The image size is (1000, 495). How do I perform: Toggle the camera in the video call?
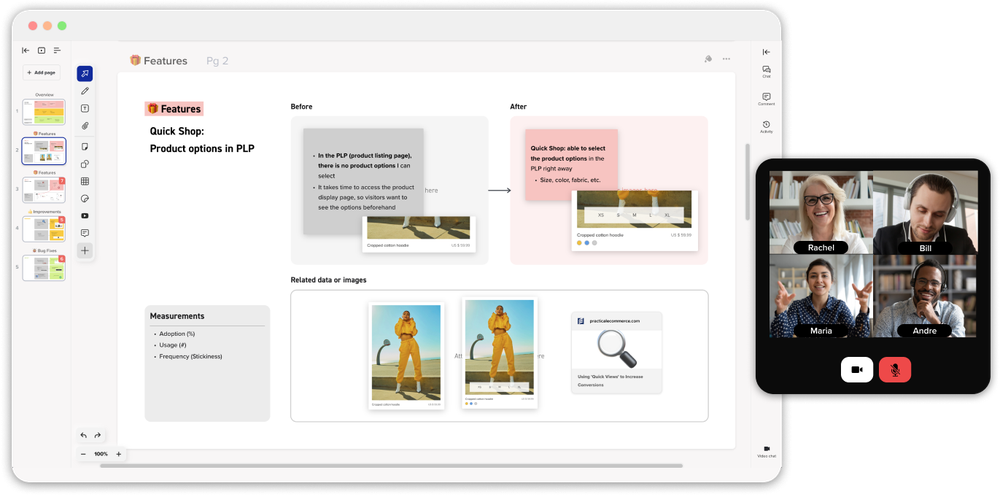(x=857, y=370)
